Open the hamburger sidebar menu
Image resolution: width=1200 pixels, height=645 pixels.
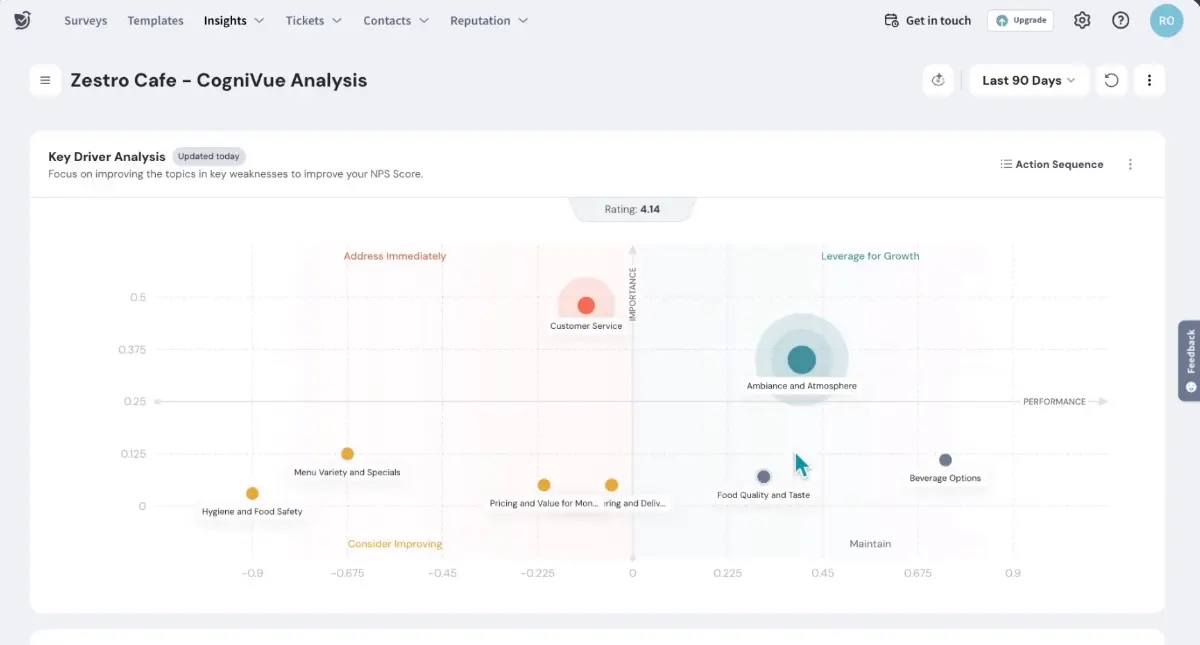click(45, 80)
